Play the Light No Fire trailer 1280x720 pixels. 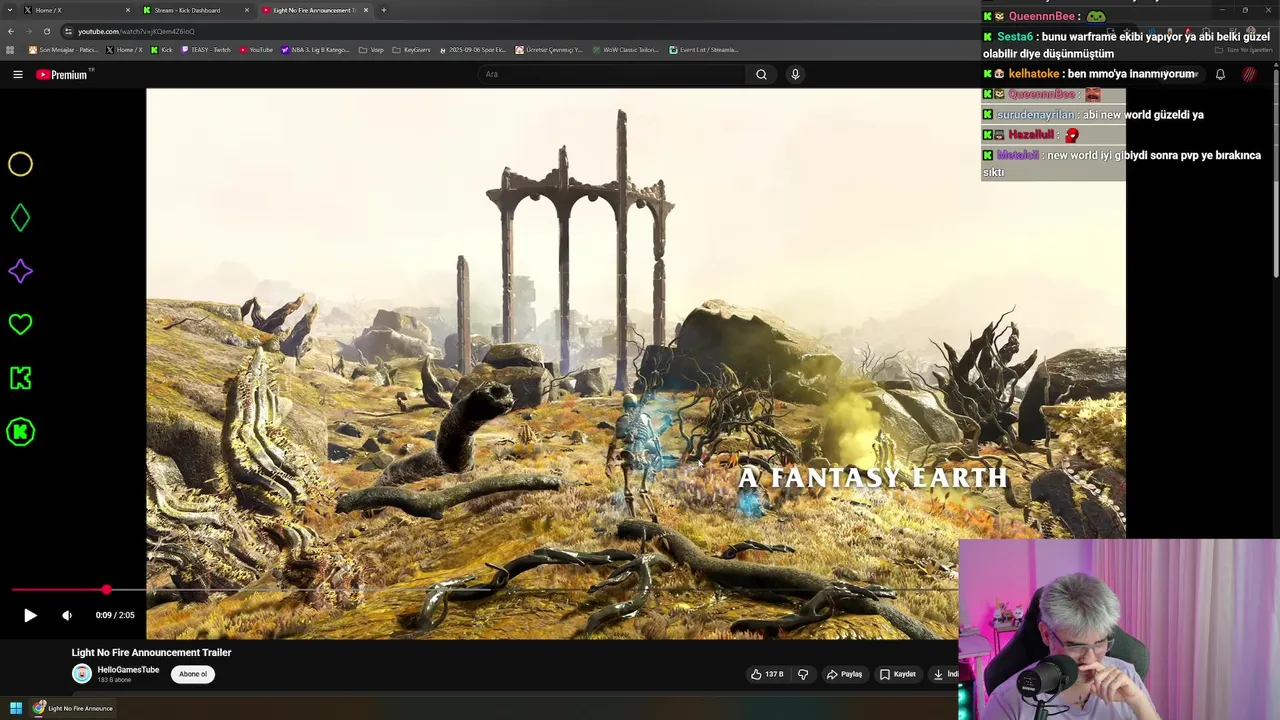pyautogui.click(x=30, y=615)
